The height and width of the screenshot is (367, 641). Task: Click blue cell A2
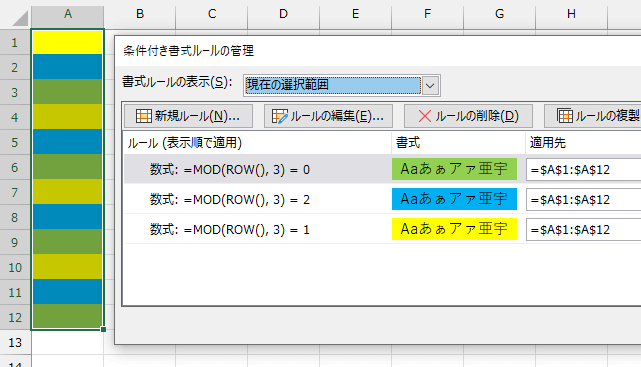click(67, 67)
